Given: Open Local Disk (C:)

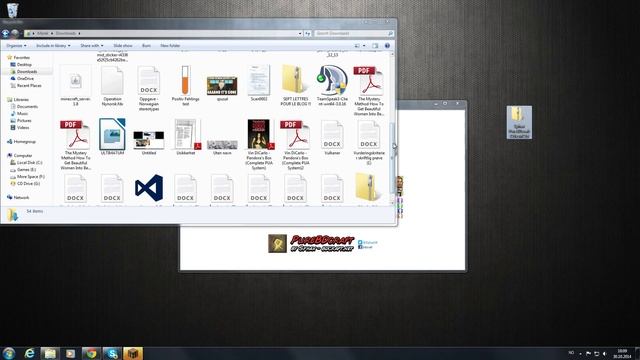Looking at the screenshot, I should coord(29,162).
